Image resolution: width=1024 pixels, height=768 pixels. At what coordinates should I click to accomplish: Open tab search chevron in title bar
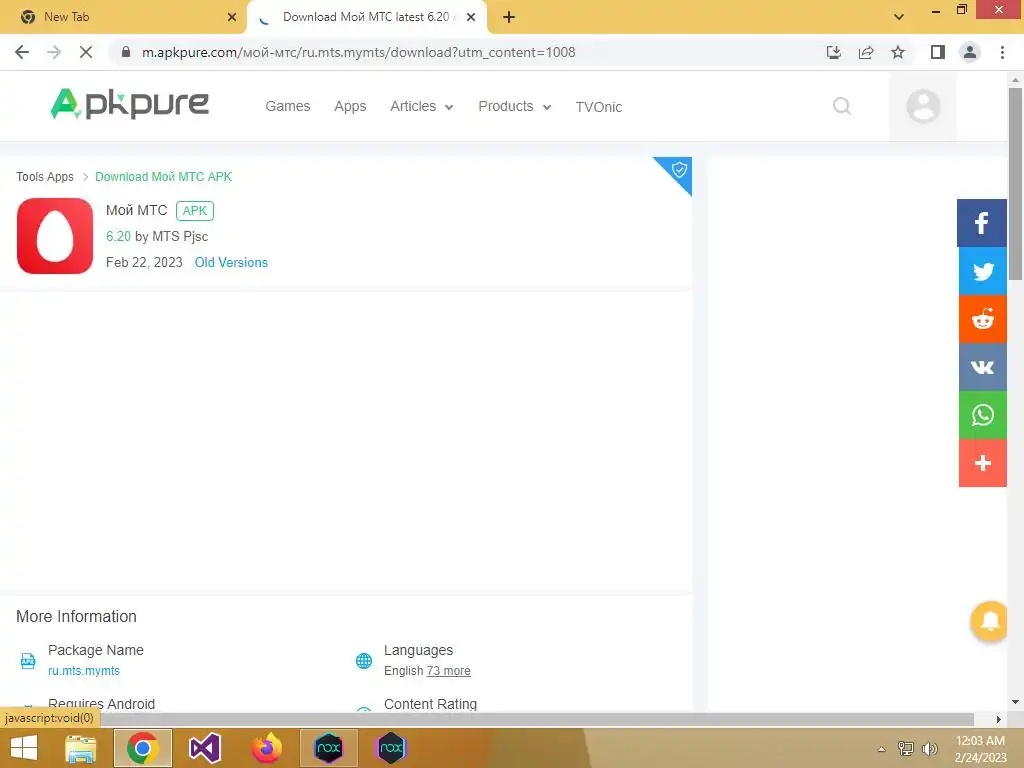pos(899,17)
